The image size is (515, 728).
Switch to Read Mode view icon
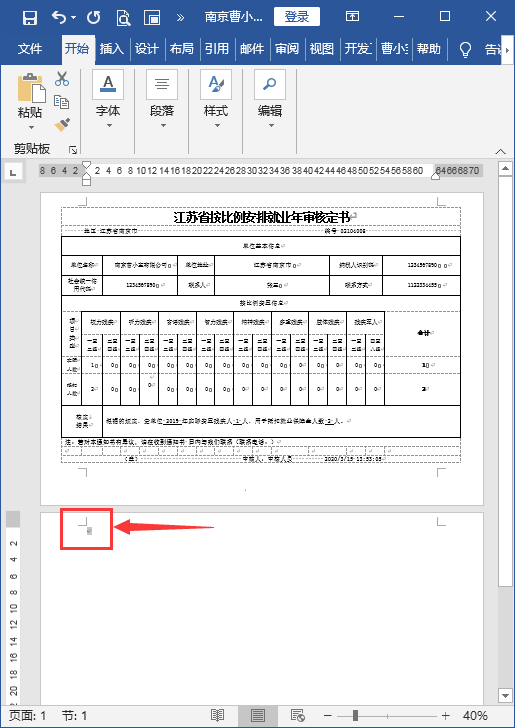218,715
